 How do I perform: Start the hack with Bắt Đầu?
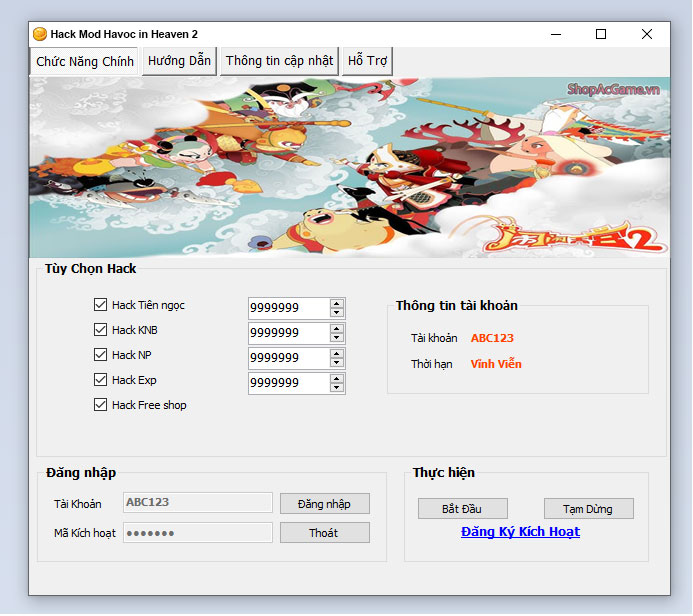[x=463, y=509]
